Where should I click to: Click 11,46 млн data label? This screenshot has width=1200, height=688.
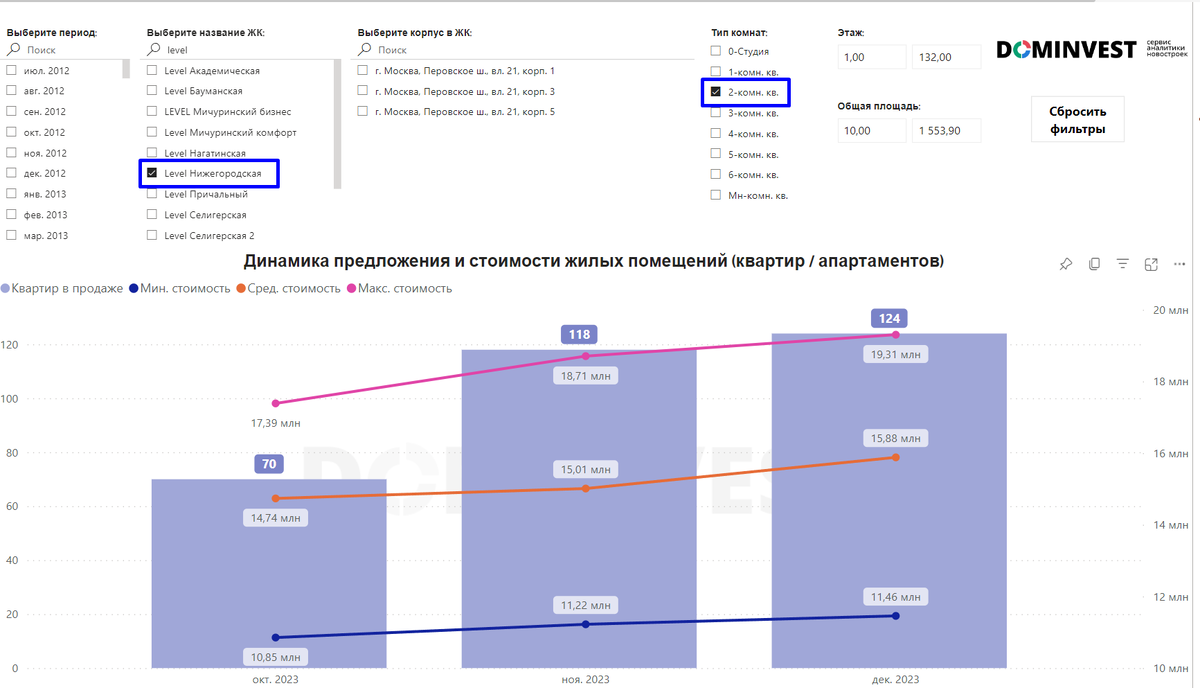click(x=898, y=596)
